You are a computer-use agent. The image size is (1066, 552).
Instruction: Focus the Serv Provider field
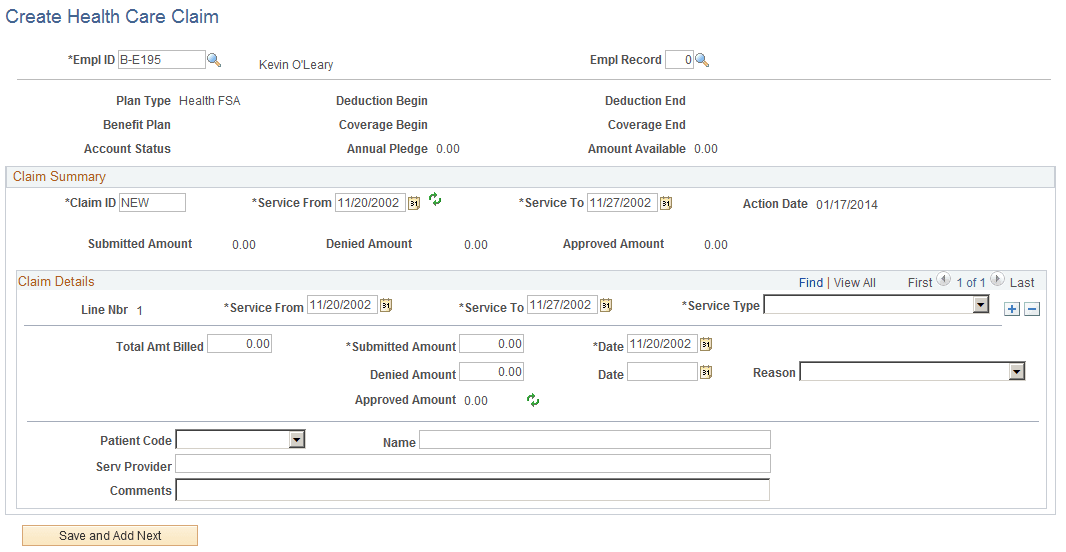click(x=473, y=464)
